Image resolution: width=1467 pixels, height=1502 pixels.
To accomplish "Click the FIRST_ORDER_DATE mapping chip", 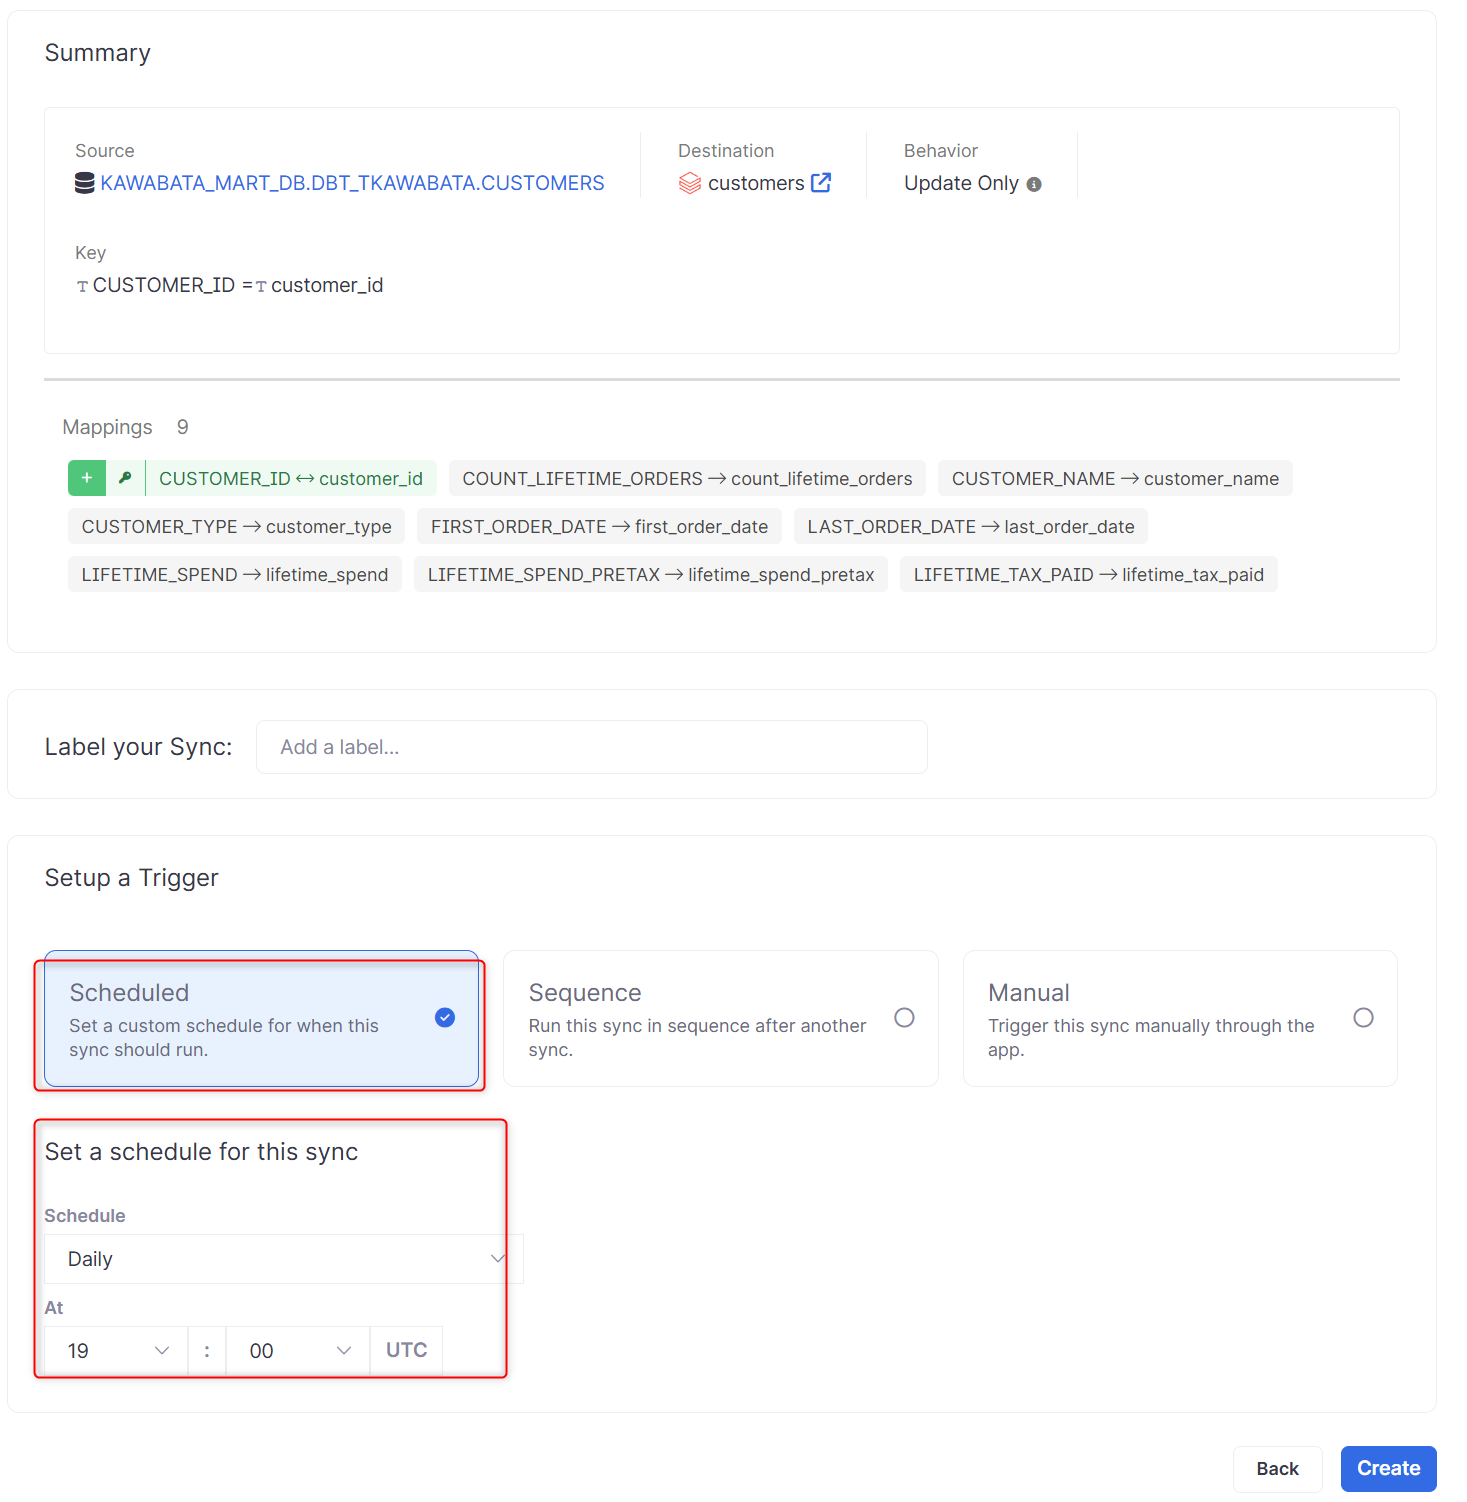I will 599,527.
